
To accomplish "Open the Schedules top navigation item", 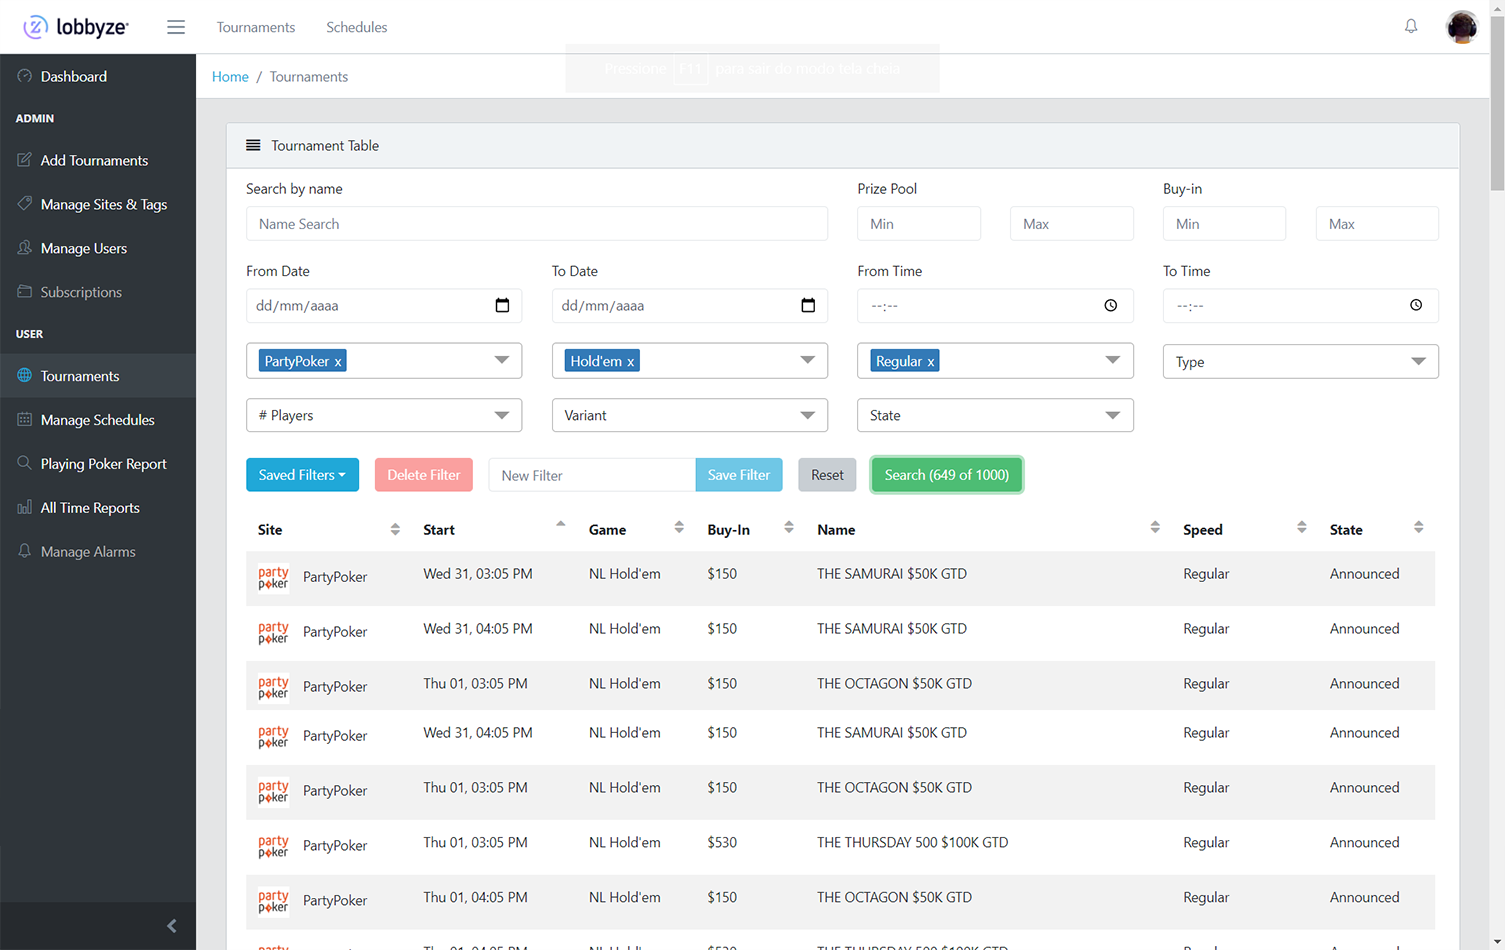I will click(357, 27).
